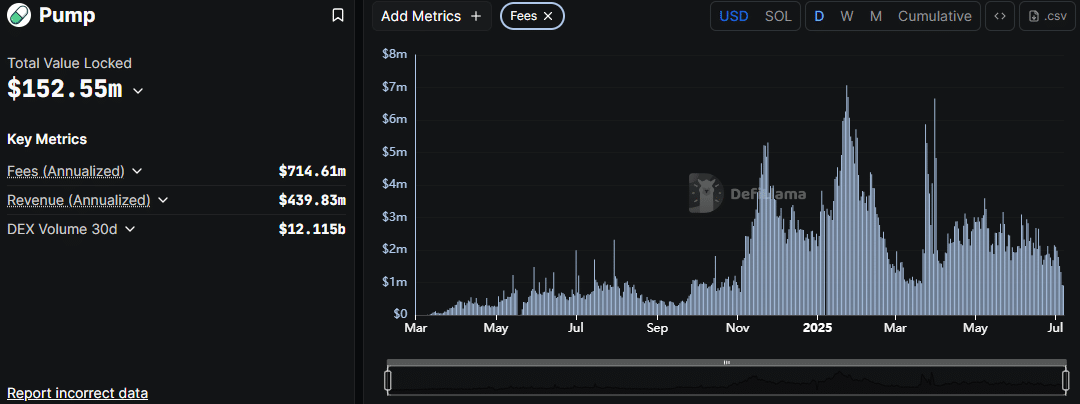
Task: Open Report incorrect data link
Action: point(77,394)
